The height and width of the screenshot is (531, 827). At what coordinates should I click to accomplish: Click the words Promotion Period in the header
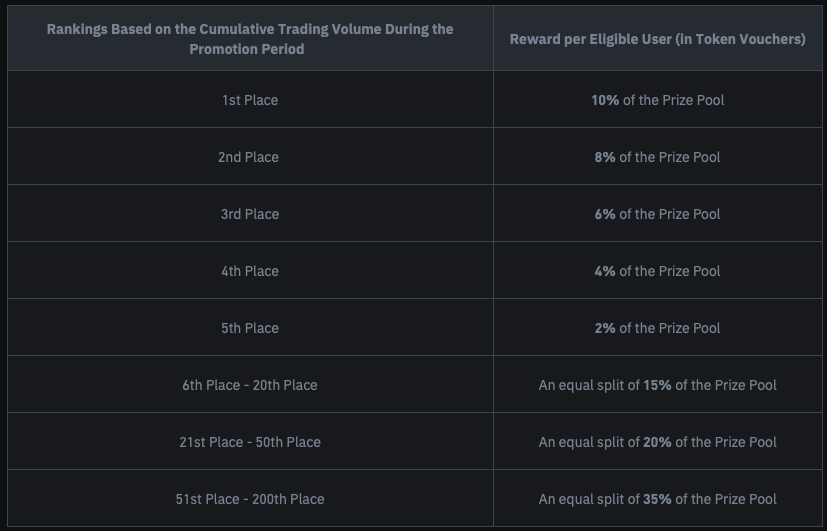click(247, 49)
